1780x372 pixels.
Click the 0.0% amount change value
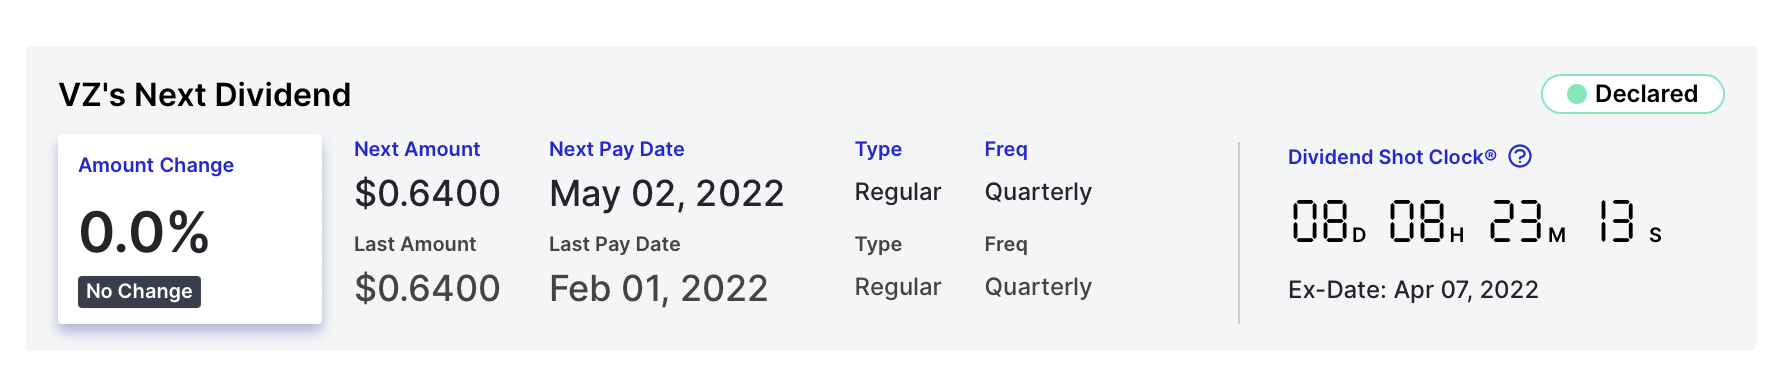pyautogui.click(x=144, y=232)
